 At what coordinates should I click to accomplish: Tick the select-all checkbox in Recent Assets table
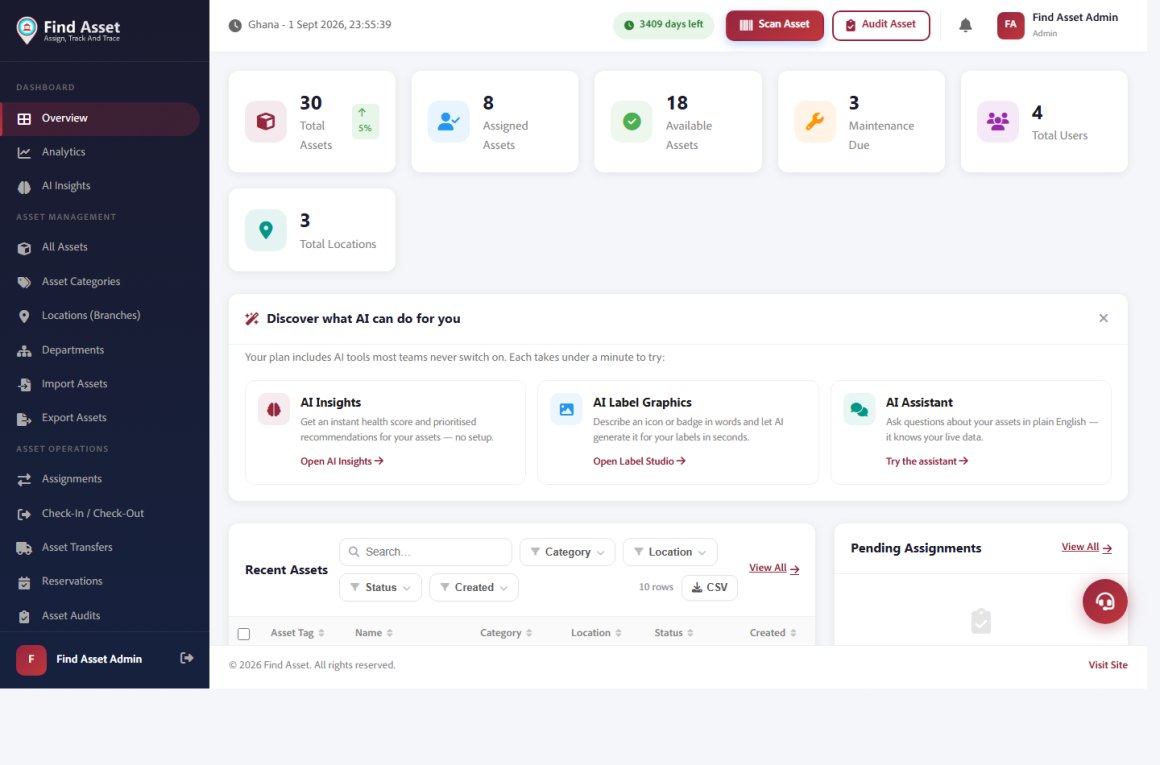pos(243,633)
